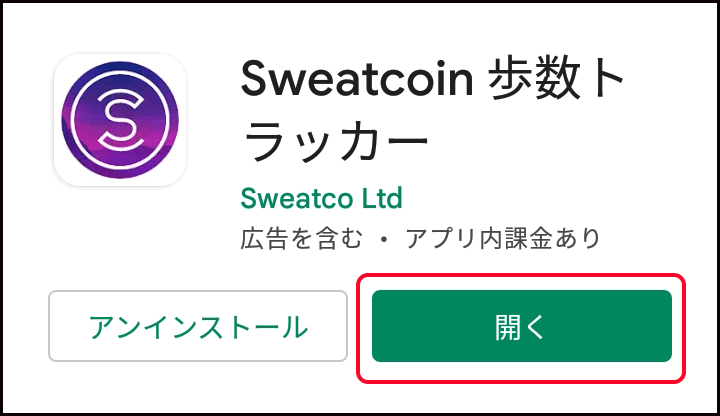View the developer named under the title
Viewport: 720px width, 416px height.
[321, 198]
